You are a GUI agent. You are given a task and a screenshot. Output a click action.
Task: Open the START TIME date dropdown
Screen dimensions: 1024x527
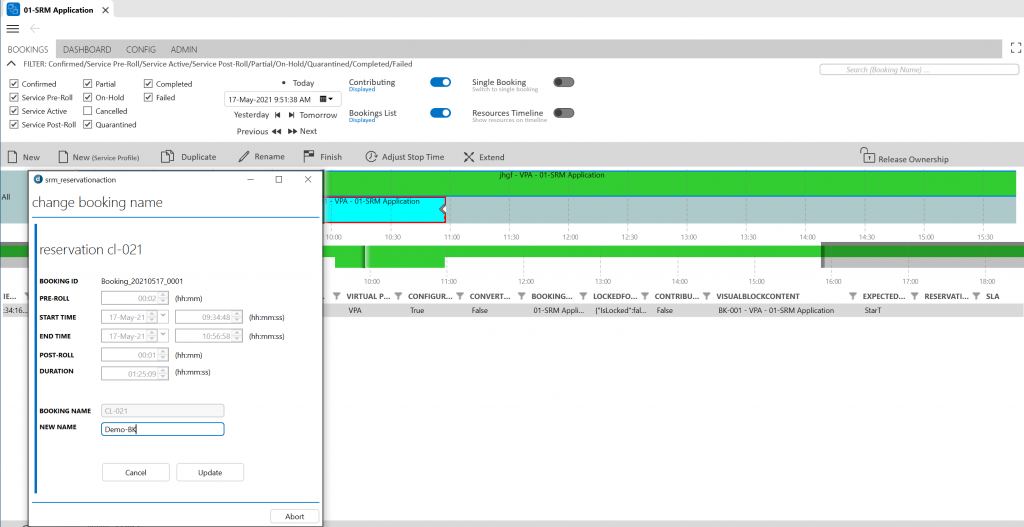pyautogui.click(x=163, y=317)
